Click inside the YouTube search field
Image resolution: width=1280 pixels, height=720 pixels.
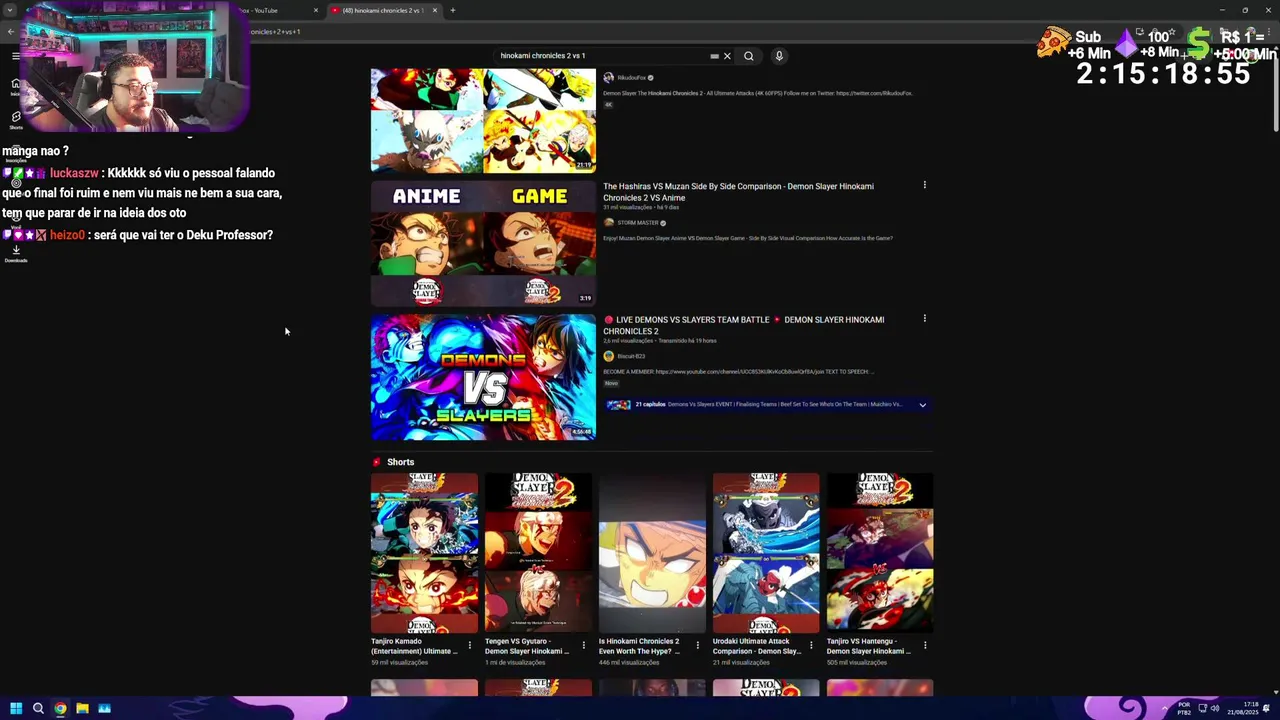pos(600,56)
